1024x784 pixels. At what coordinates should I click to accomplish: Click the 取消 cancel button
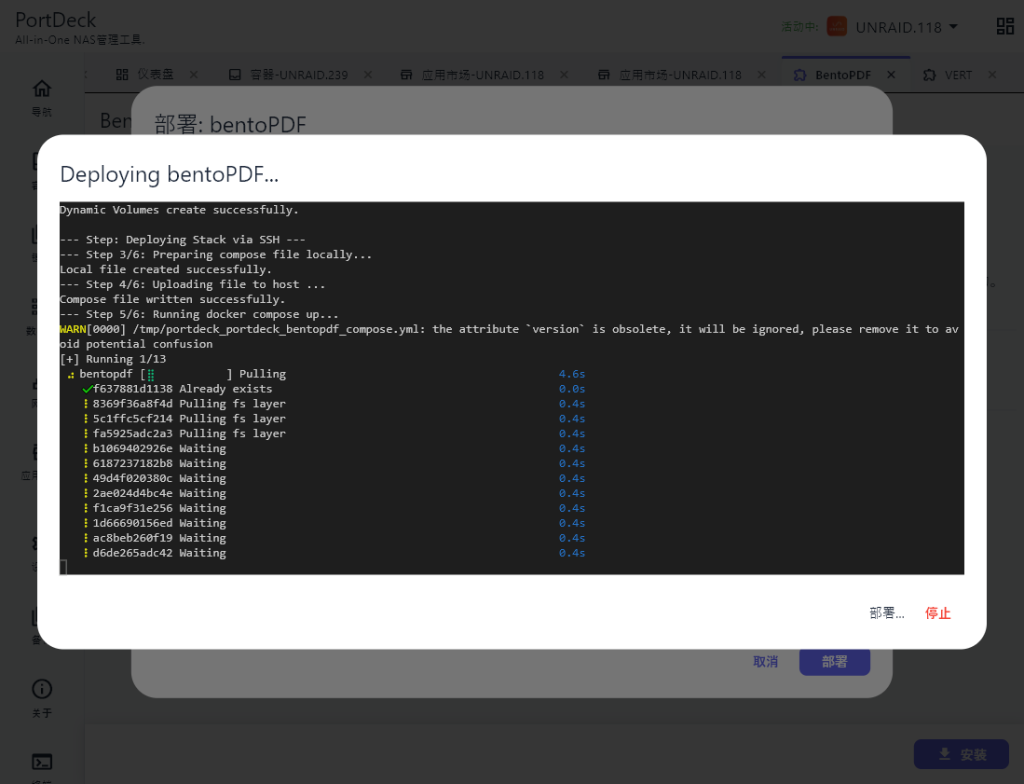(765, 662)
